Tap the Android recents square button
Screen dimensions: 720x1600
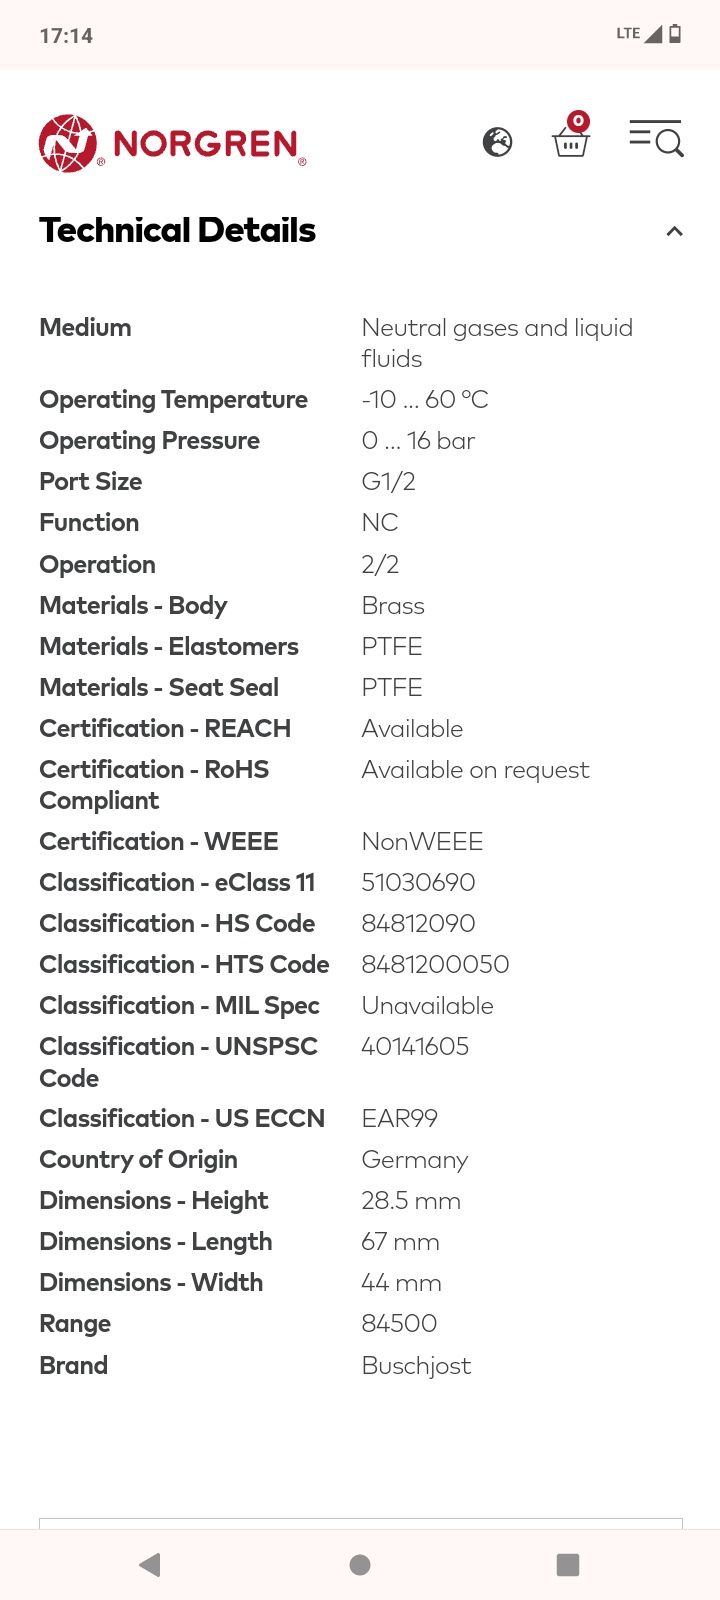point(568,1565)
